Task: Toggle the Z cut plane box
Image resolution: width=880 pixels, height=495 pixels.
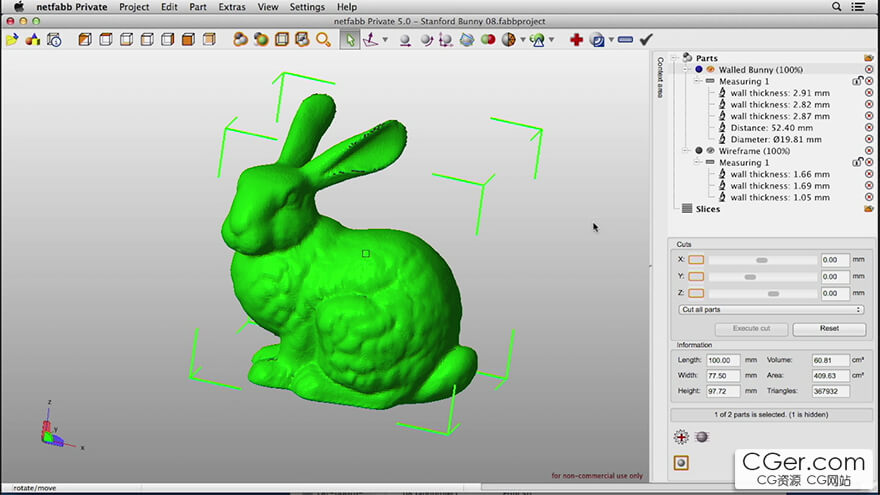Action: (696, 293)
